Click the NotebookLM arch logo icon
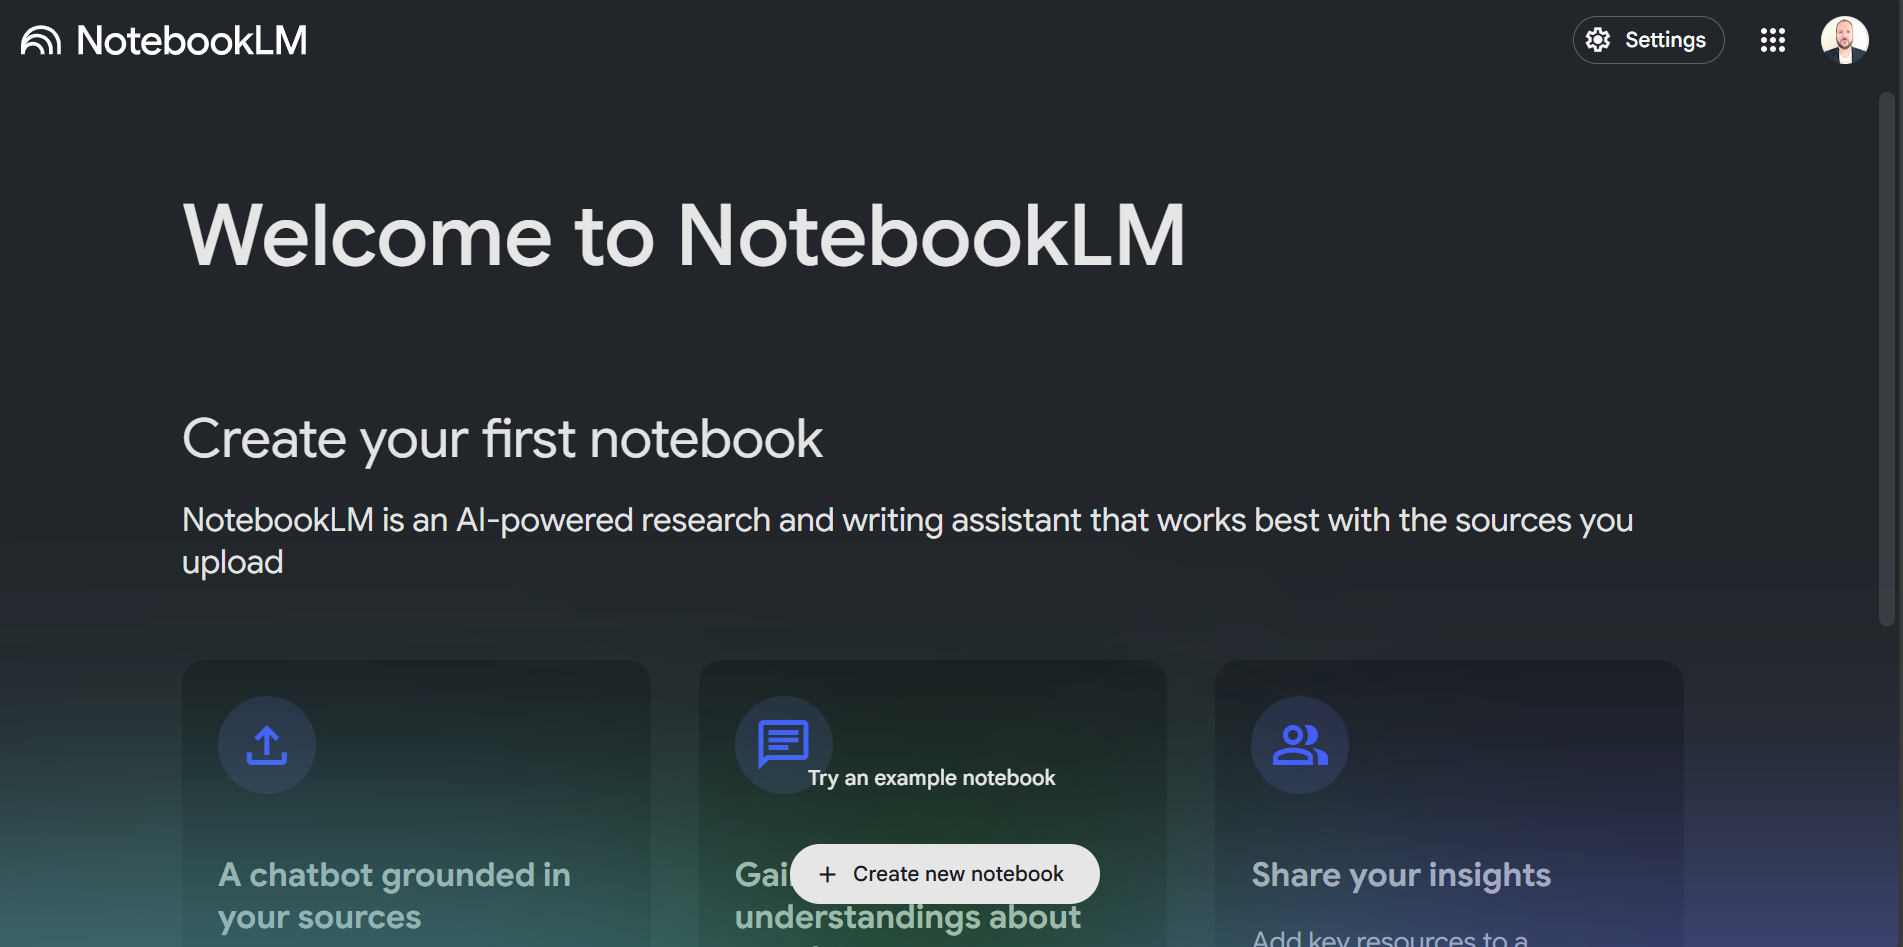The width and height of the screenshot is (1903, 947). [41, 41]
